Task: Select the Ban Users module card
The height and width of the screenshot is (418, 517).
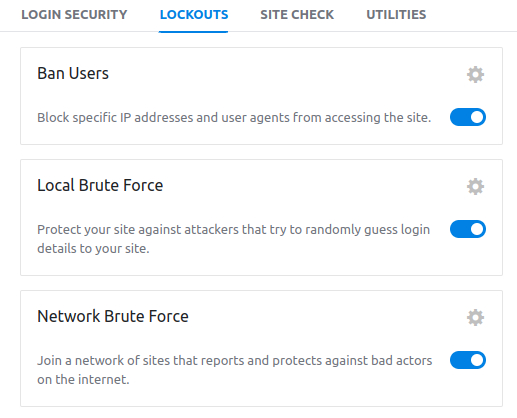Action: 261,96
